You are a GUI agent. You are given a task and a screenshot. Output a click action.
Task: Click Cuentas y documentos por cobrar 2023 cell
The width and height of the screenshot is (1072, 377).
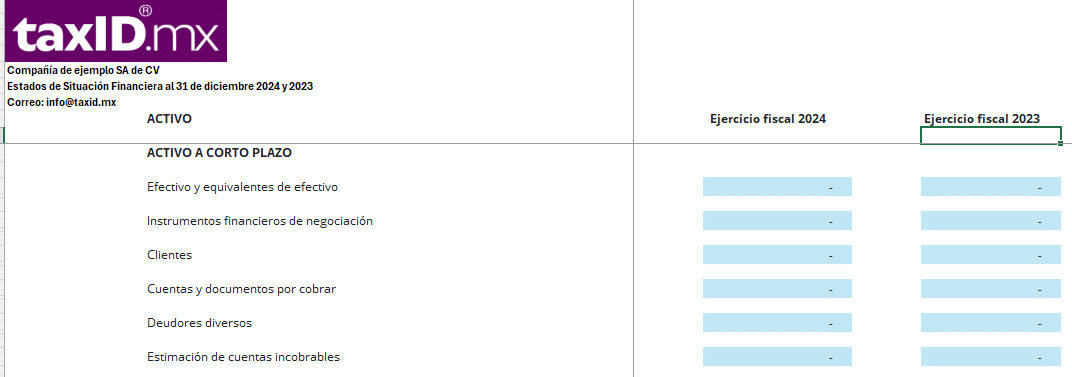[991, 289]
